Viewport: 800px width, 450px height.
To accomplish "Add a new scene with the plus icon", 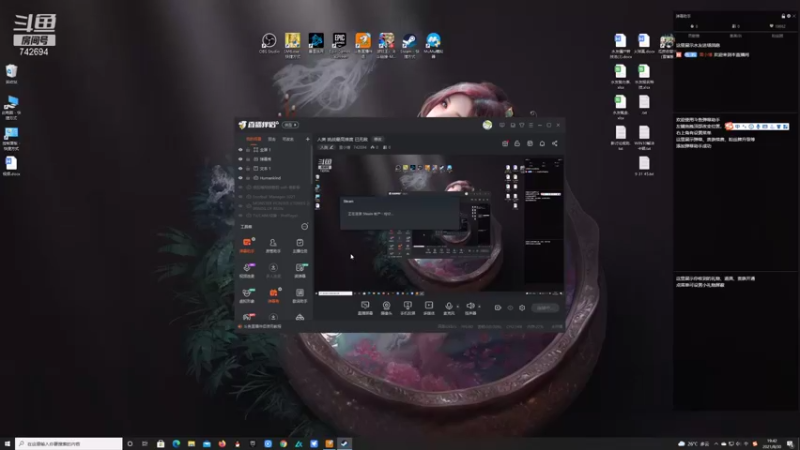I will click(307, 139).
